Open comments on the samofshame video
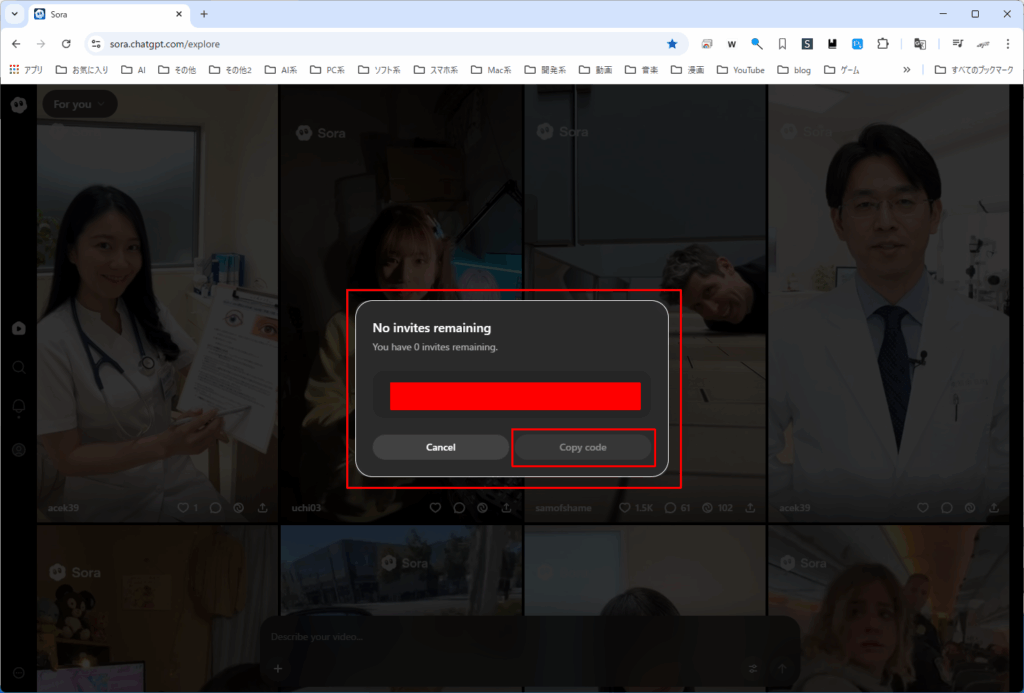 click(671, 508)
